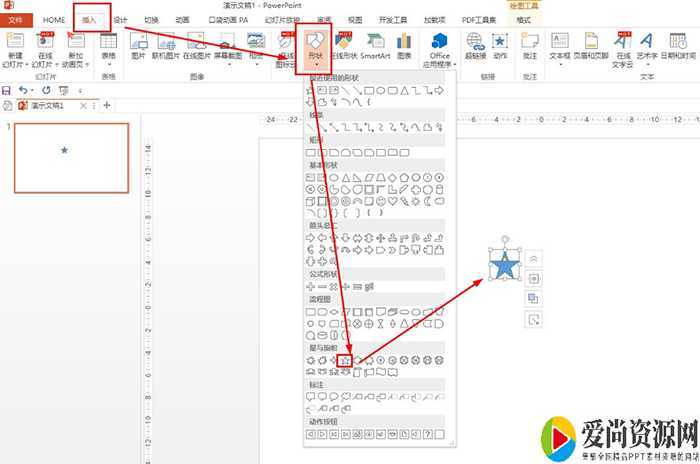Pick the 5-point star in shapes gallery
This screenshot has height=464, width=700.
343,359
